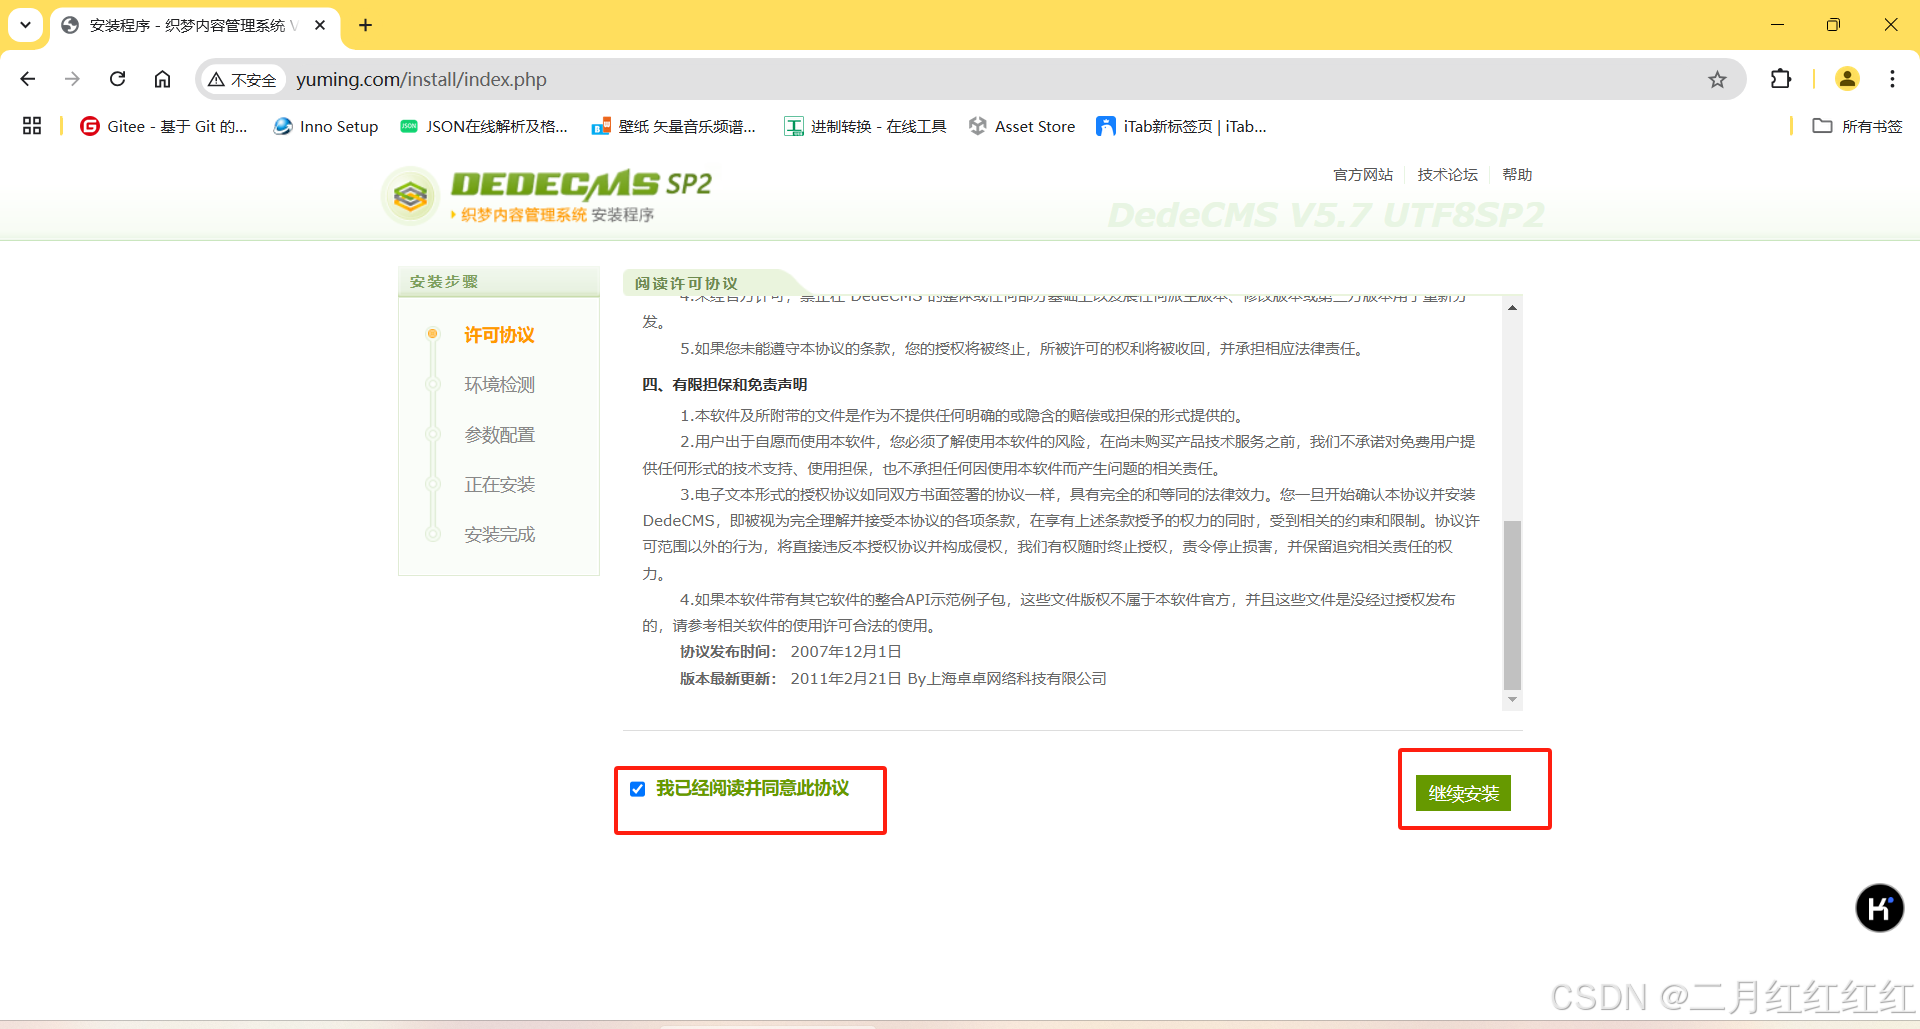Screen dimensions: 1920x1029
Task: Click the browser back arrow
Action: 28,79
